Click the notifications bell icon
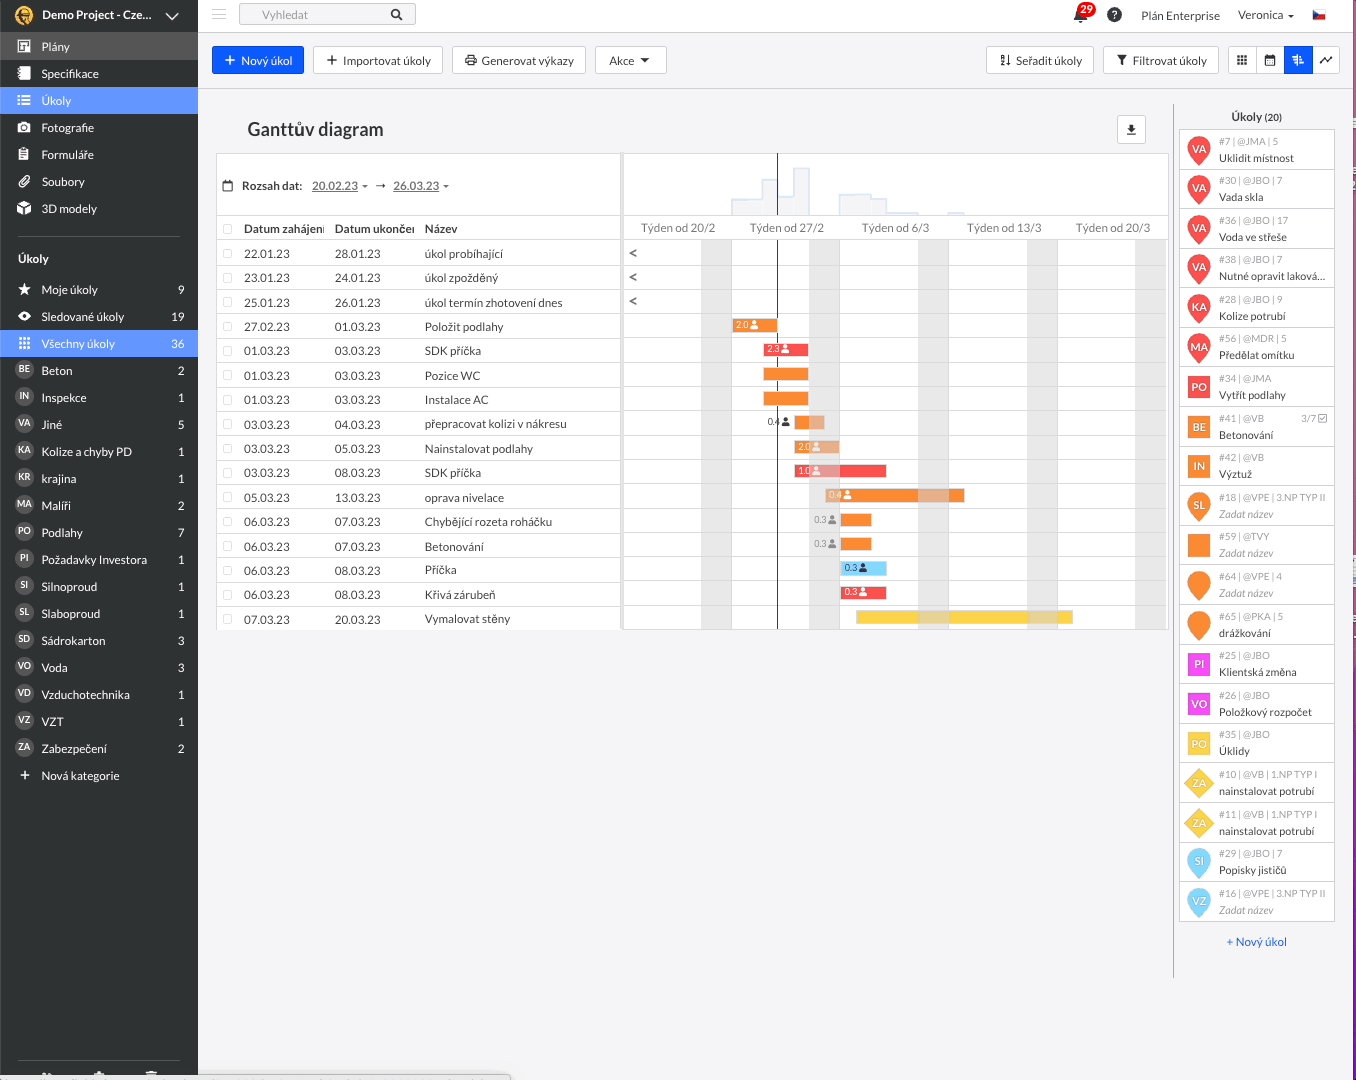The image size is (1356, 1080). [x=1081, y=15]
